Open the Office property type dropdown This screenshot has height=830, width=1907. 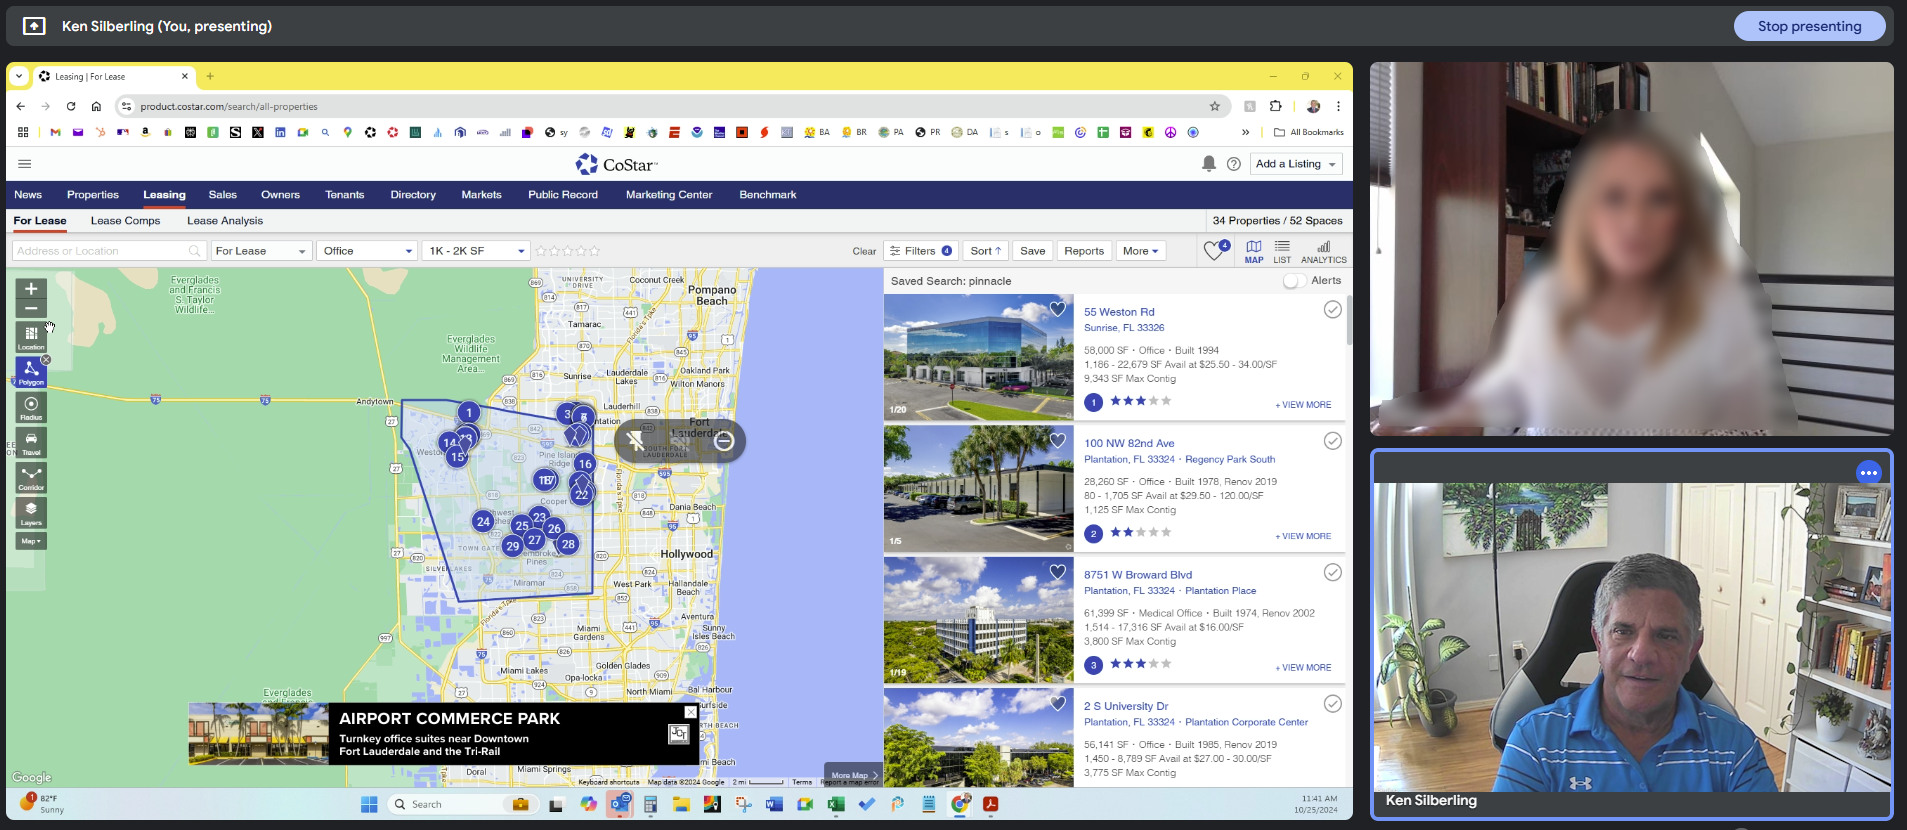(367, 251)
